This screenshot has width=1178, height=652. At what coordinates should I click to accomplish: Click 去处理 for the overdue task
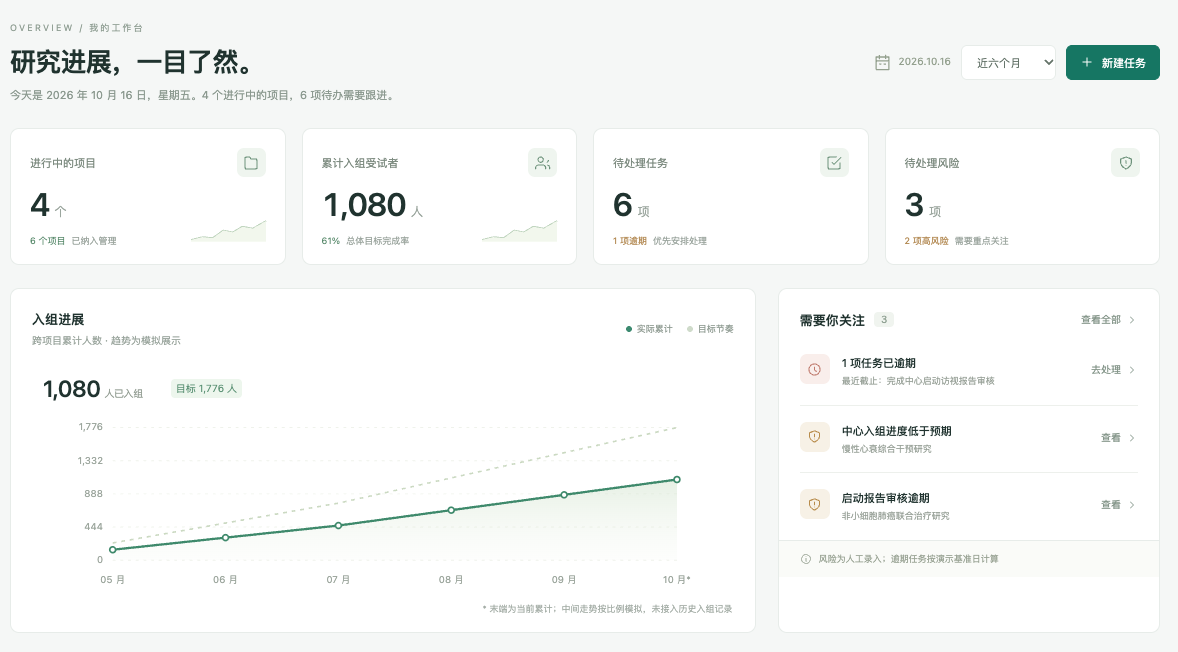(1106, 370)
